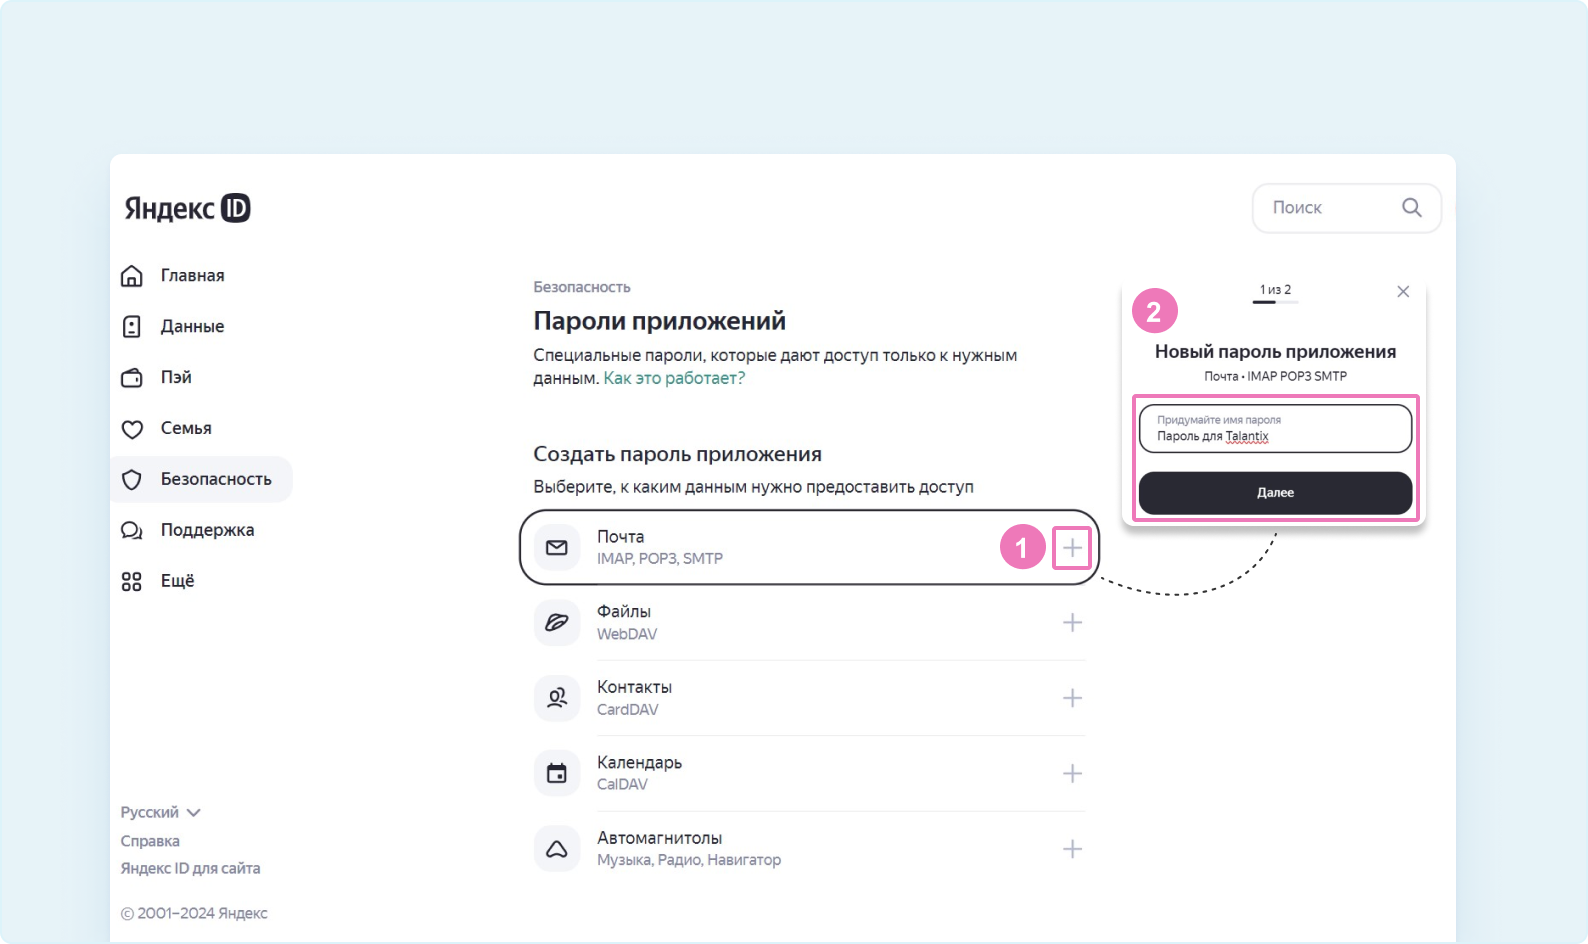Add an app password for Файлы
Image resolution: width=1588 pixels, height=944 pixels.
coord(1072,623)
